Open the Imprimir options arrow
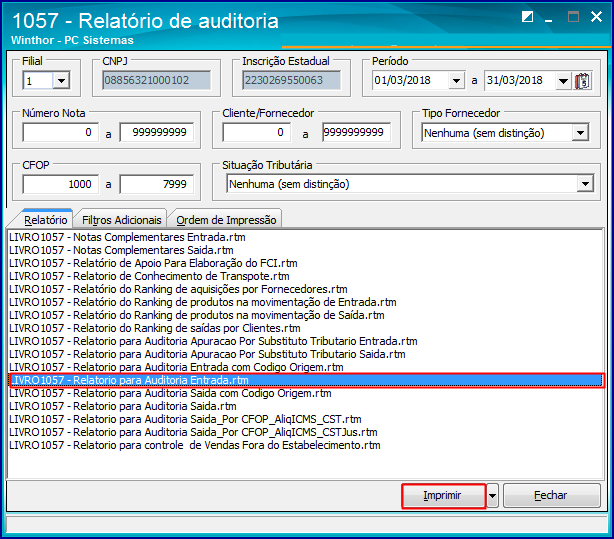 (492, 496)
